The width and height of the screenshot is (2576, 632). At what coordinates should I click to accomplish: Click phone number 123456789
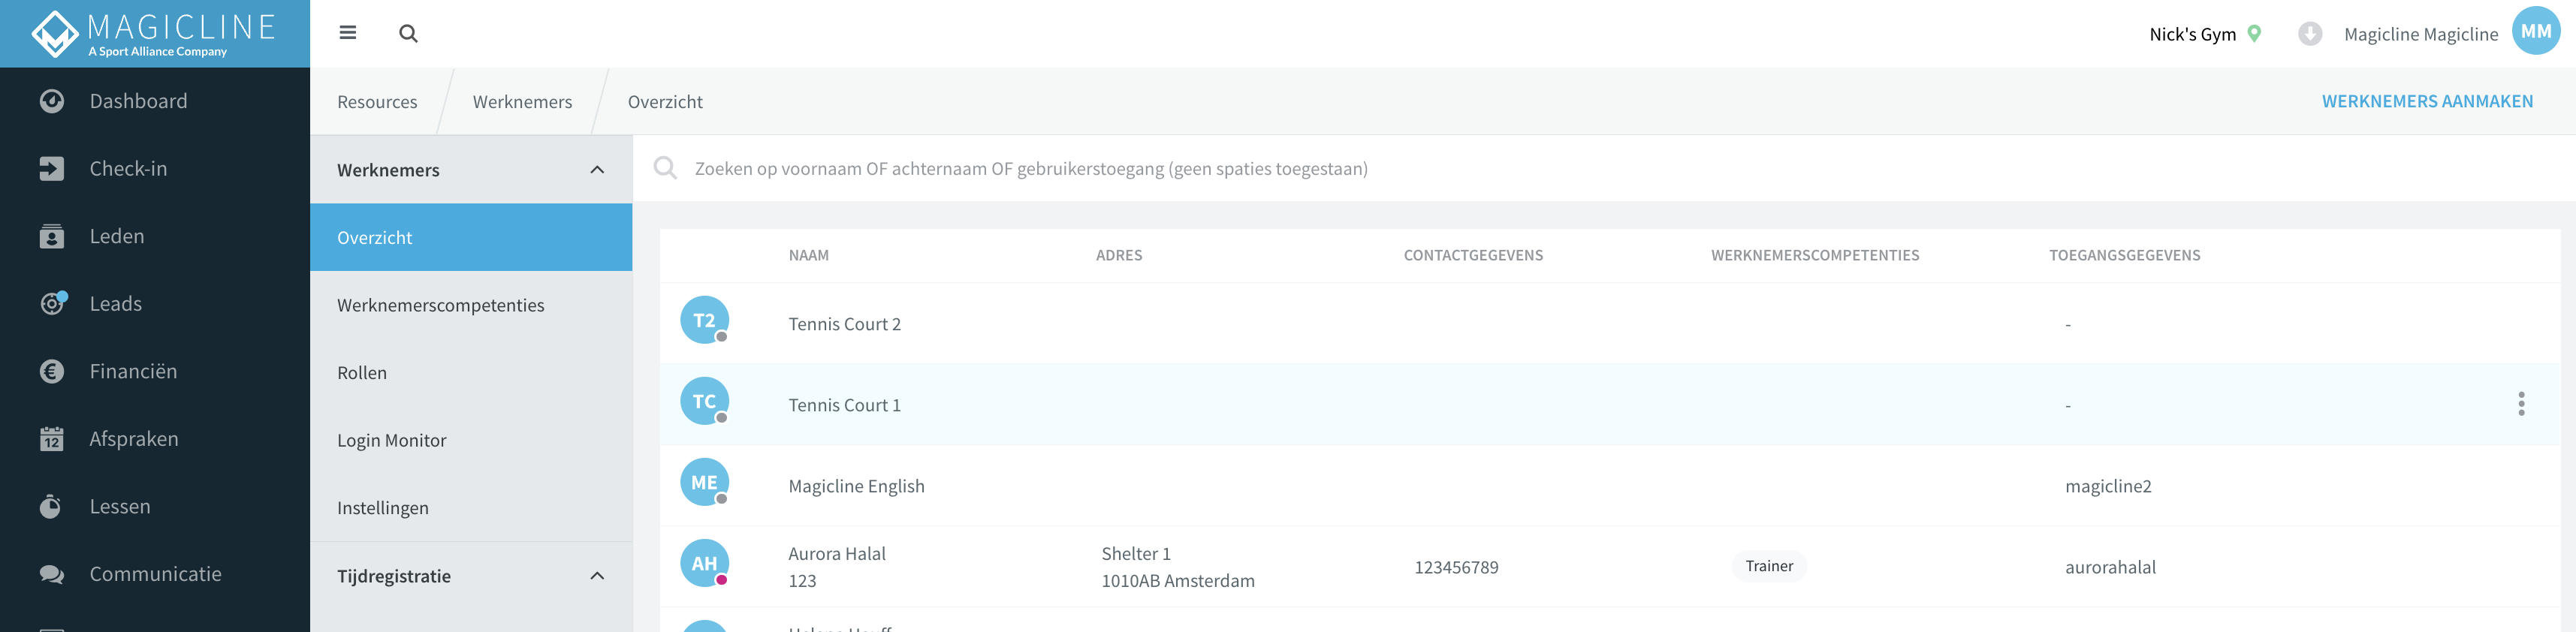click(1456, 567)
